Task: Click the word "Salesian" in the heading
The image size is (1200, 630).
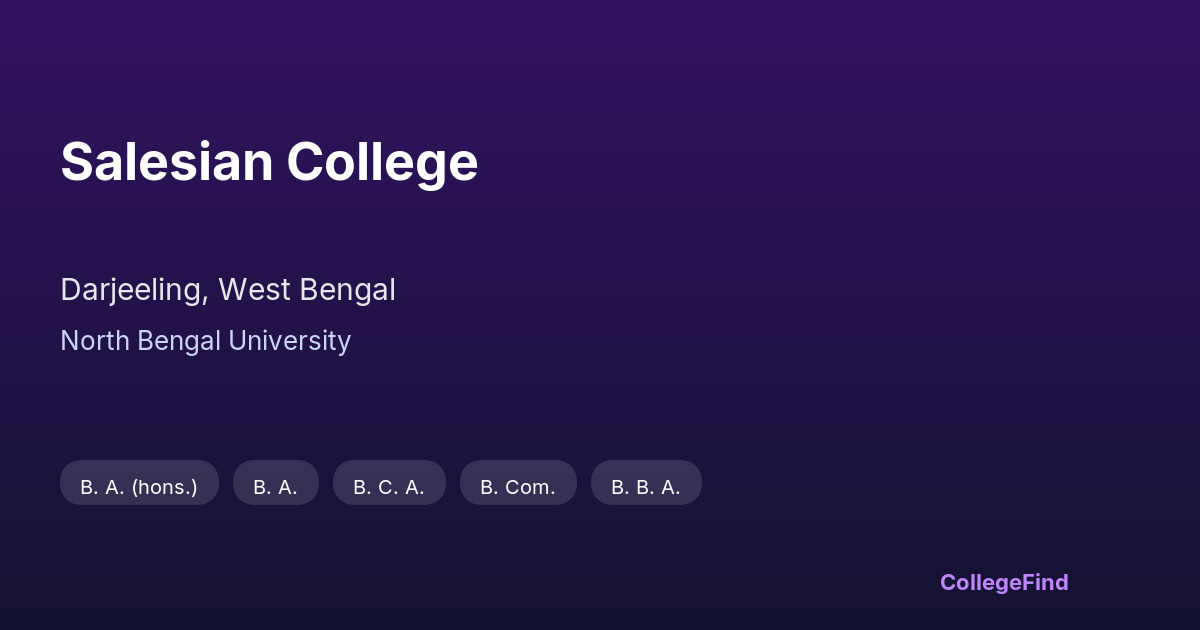Action: coord(166,162)
